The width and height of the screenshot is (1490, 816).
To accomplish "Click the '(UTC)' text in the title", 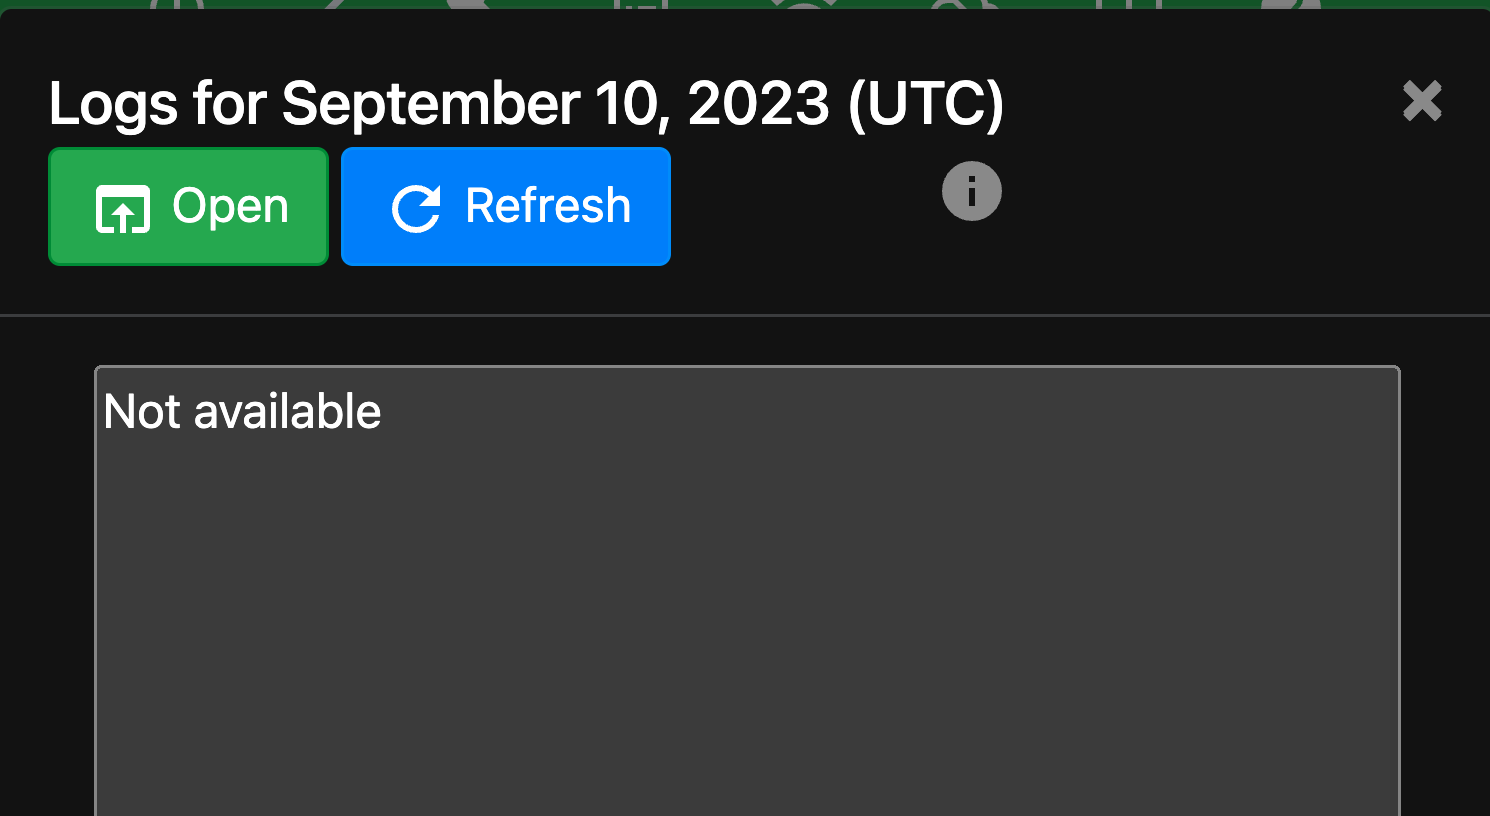I will coord(925,103).
